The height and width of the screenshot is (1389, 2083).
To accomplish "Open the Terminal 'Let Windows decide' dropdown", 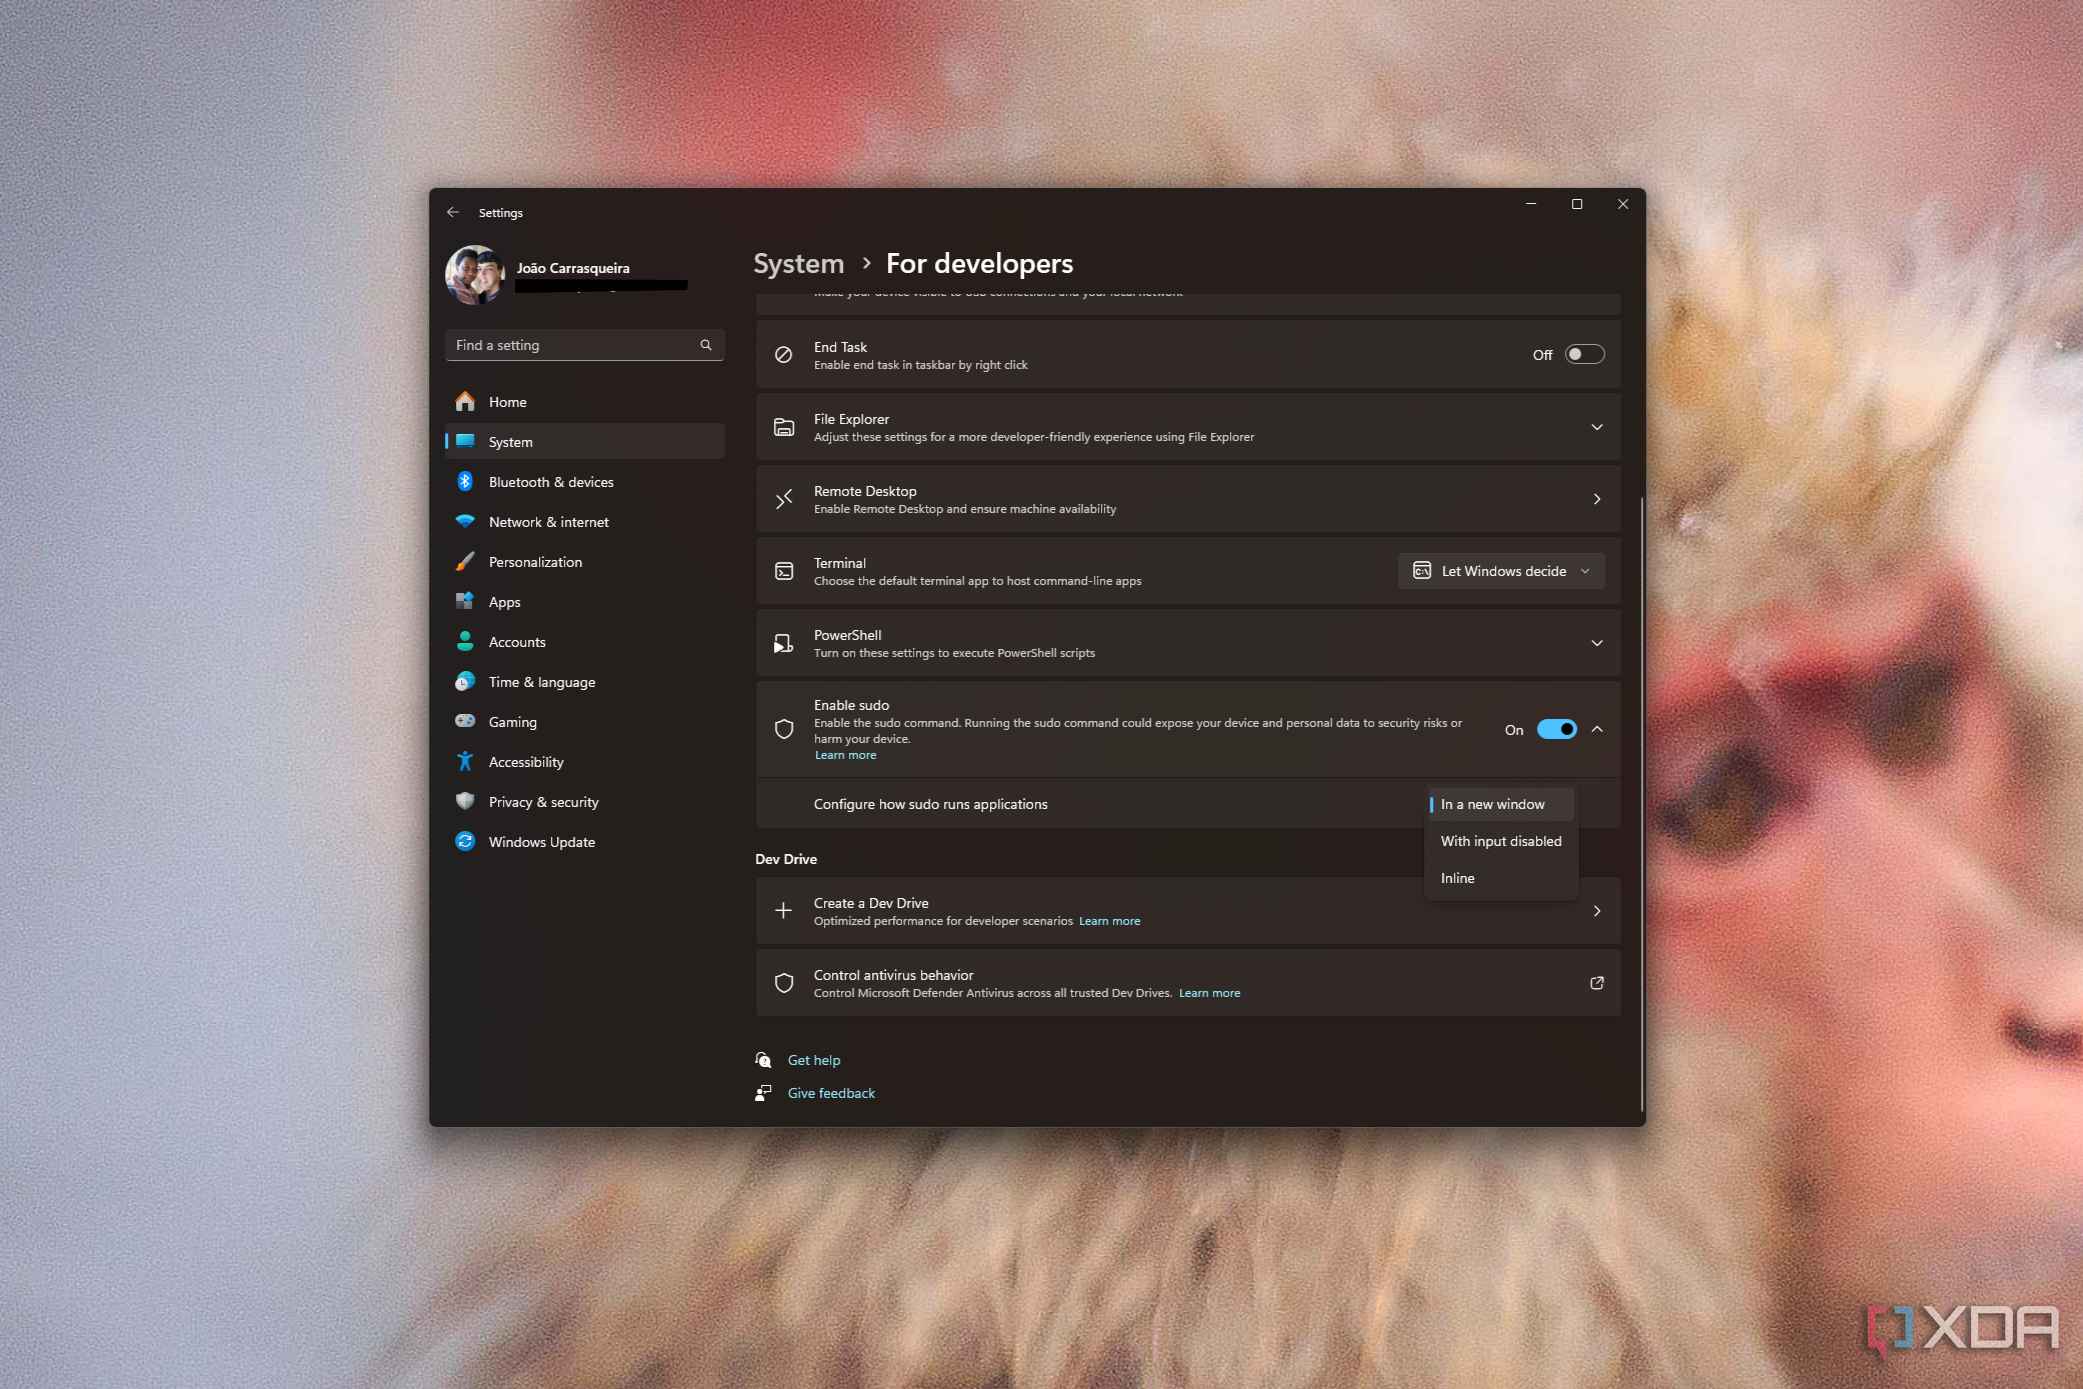I will tap(1501, 571).
